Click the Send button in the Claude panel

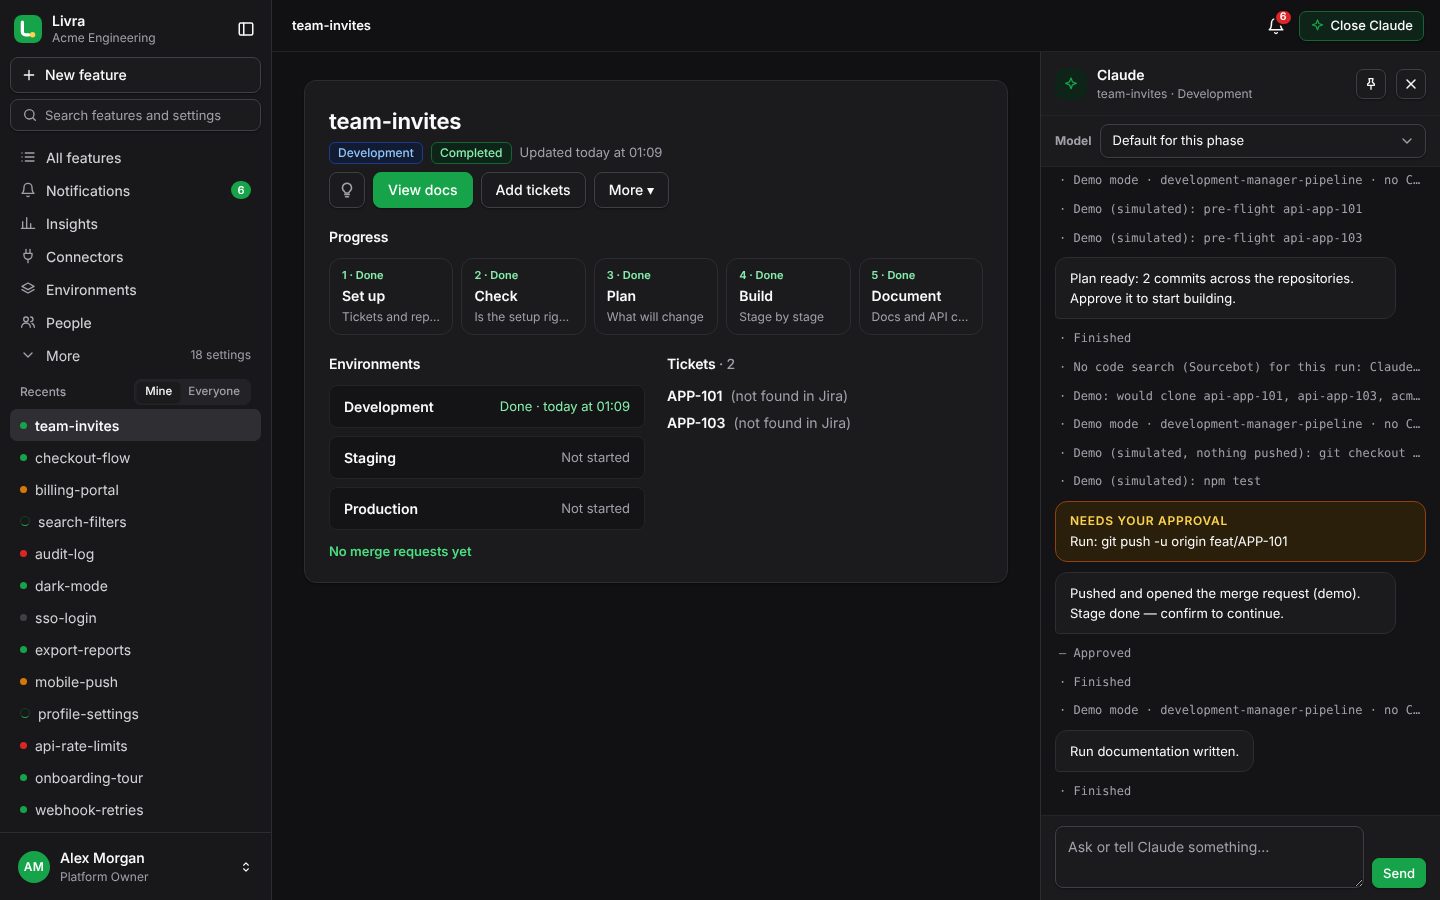tap(1398, 873)
